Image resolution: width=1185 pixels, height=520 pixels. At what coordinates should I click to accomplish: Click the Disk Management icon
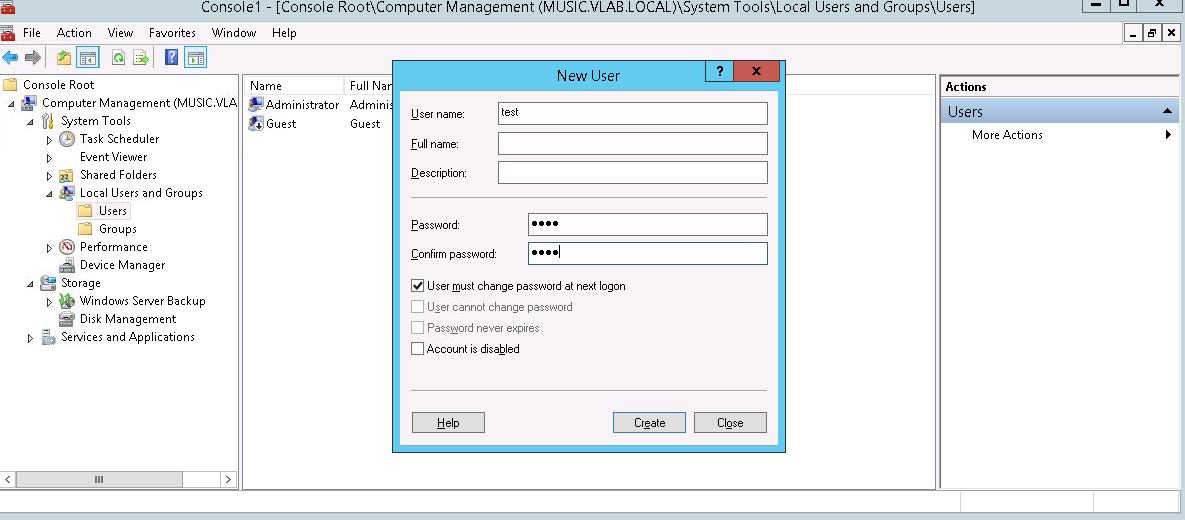(x=67, y=319)
